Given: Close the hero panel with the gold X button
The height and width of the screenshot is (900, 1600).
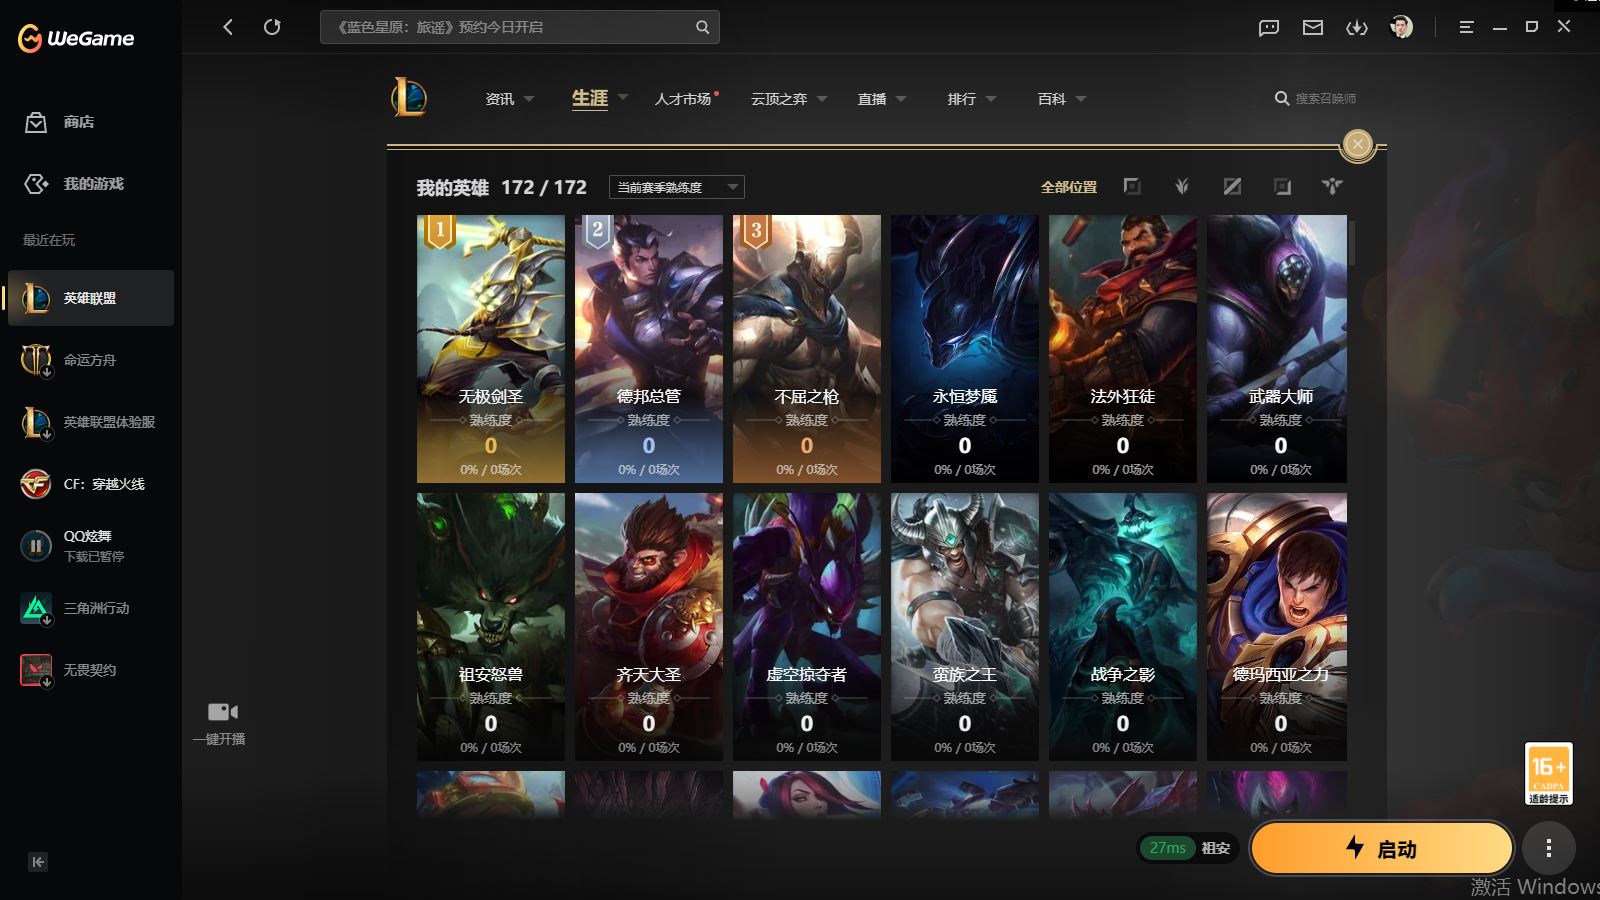Looking at the screenshot, I should coord(1358,145).
